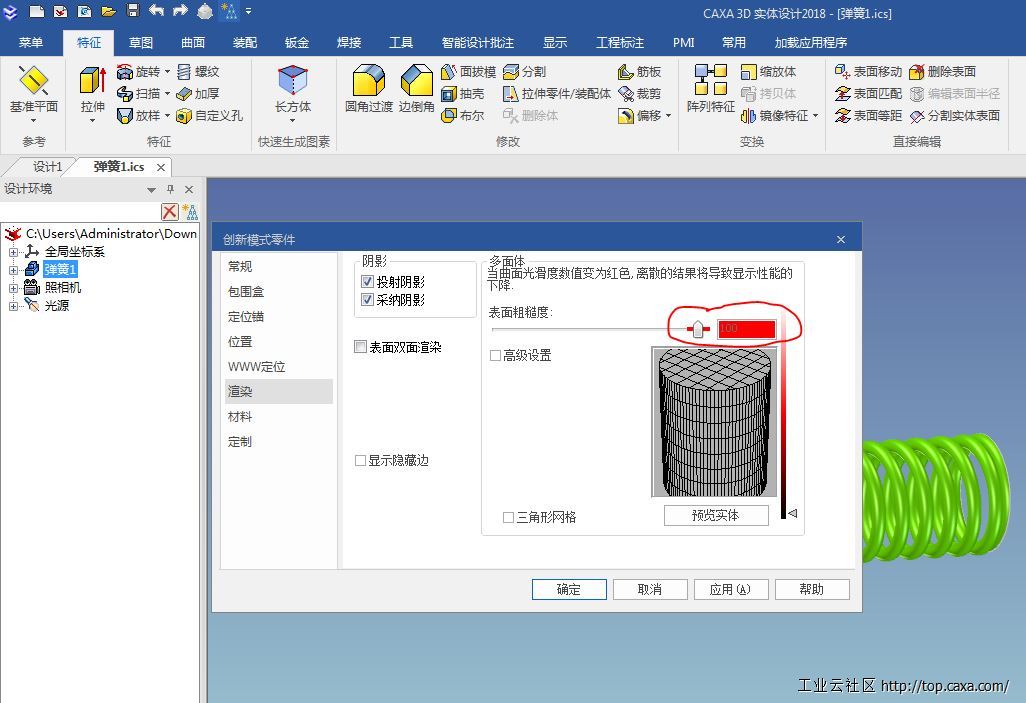The width and height of the screenshot is (1026, 703).
Task: Click the 表面粗糙度 slider thumb
Action: pos(698,329)
